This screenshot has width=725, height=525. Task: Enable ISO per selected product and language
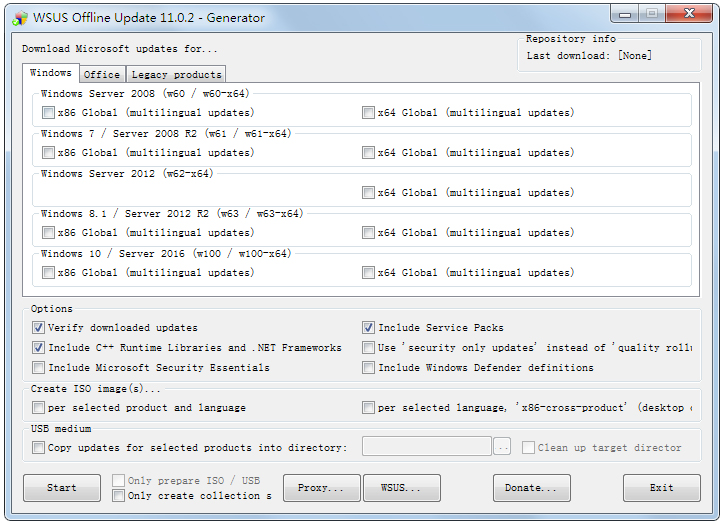(39, 408)
